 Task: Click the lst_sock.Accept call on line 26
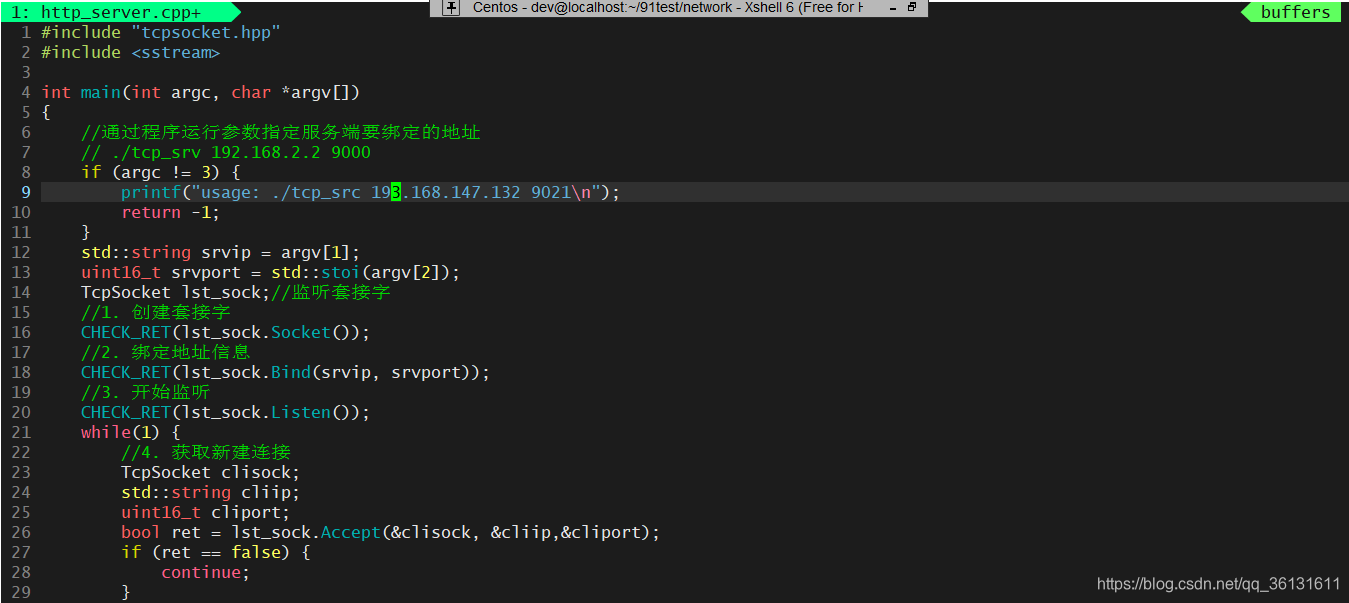point(446,532)
